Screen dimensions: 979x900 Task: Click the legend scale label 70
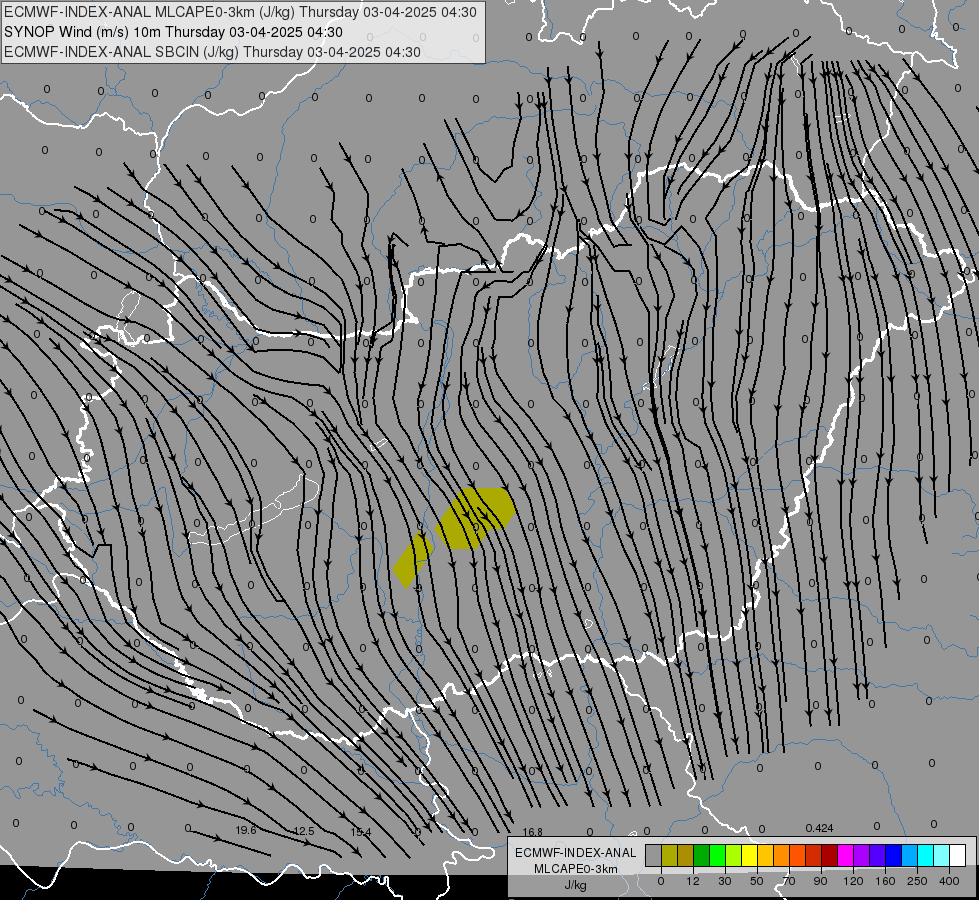789,881
